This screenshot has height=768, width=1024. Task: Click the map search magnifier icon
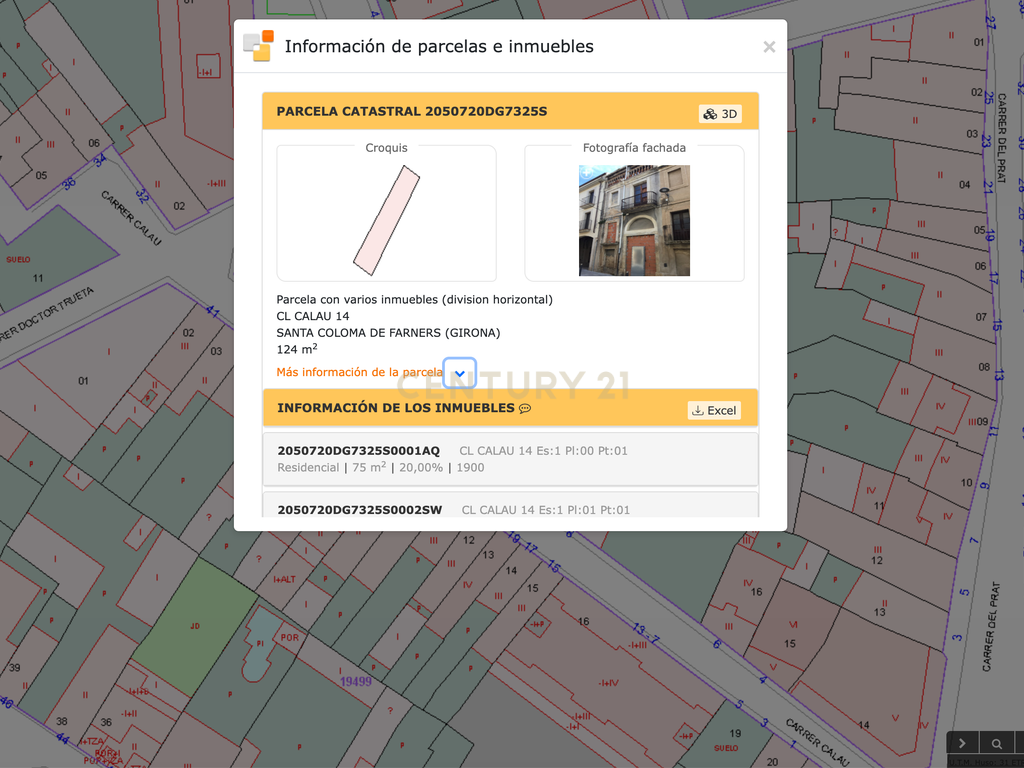click(x=997, y=743)
